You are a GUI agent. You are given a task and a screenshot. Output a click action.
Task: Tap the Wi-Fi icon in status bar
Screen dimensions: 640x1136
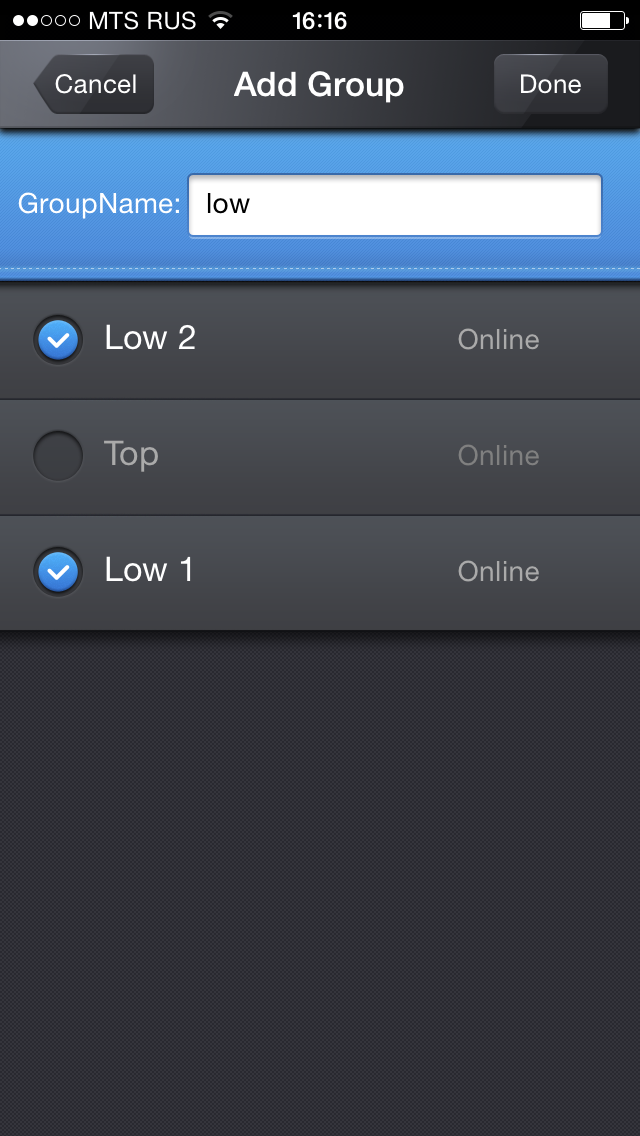click(x=220, y=20)
